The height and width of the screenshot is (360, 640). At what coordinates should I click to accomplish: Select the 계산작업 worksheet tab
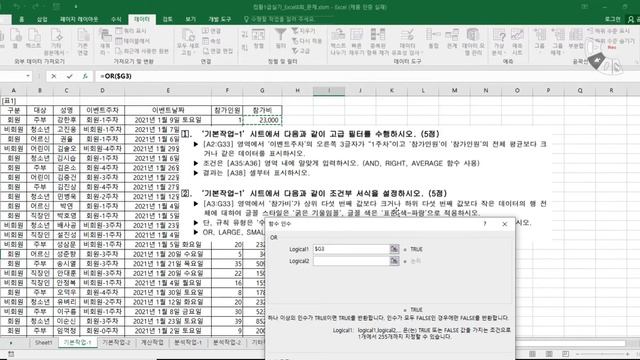pos(152,342)
